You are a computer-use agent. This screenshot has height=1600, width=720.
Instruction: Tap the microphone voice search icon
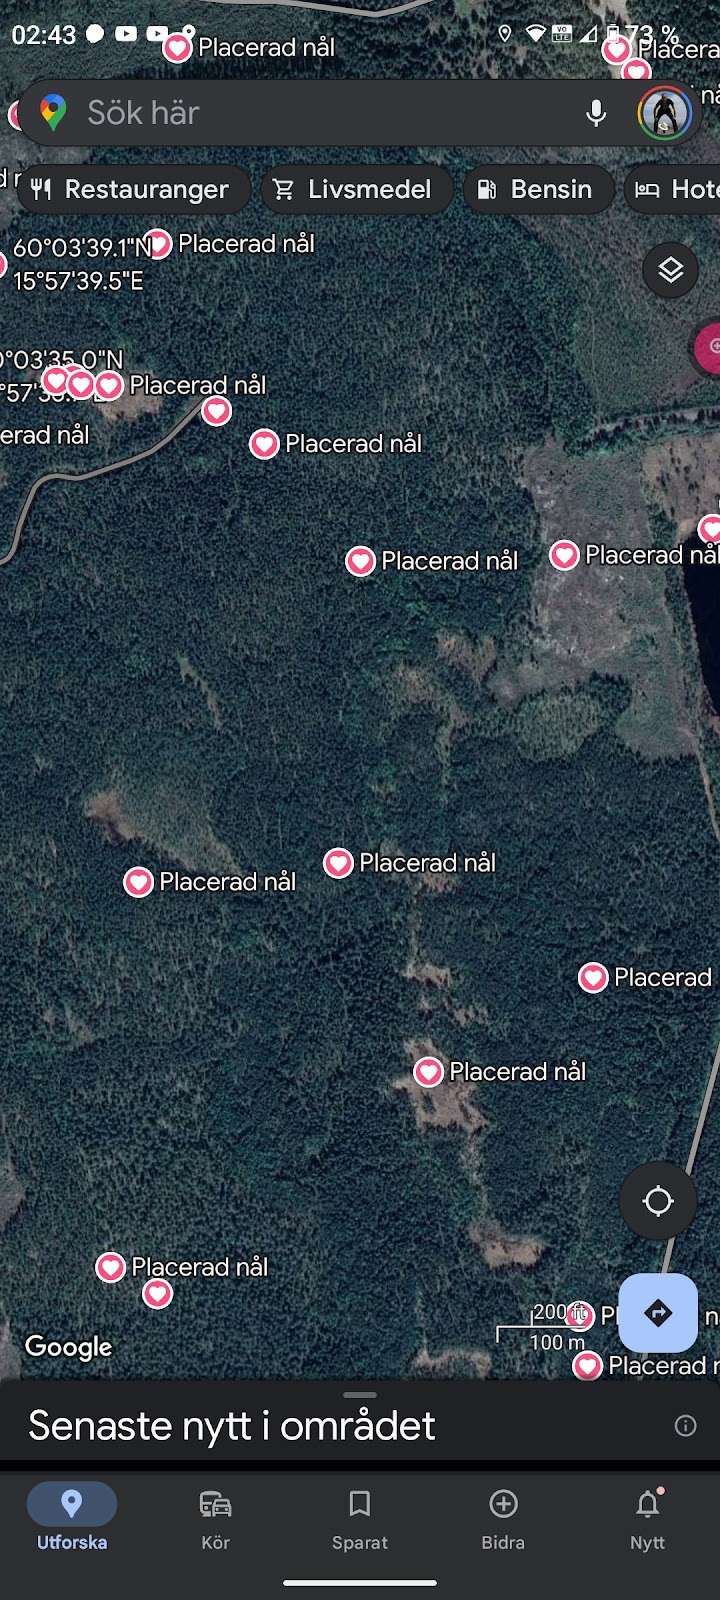click(x=596, y=113)
